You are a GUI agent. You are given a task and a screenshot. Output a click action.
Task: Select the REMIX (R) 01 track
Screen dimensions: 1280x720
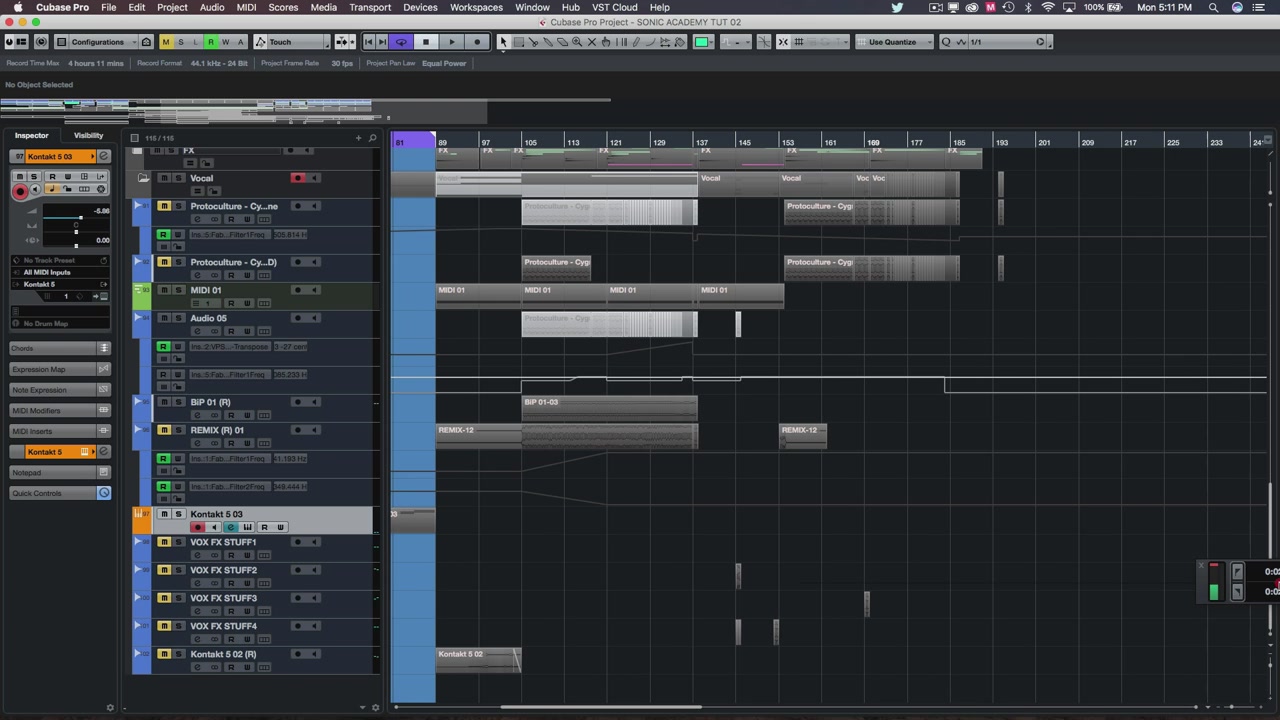pyautogui.click(x=217, y=430)
